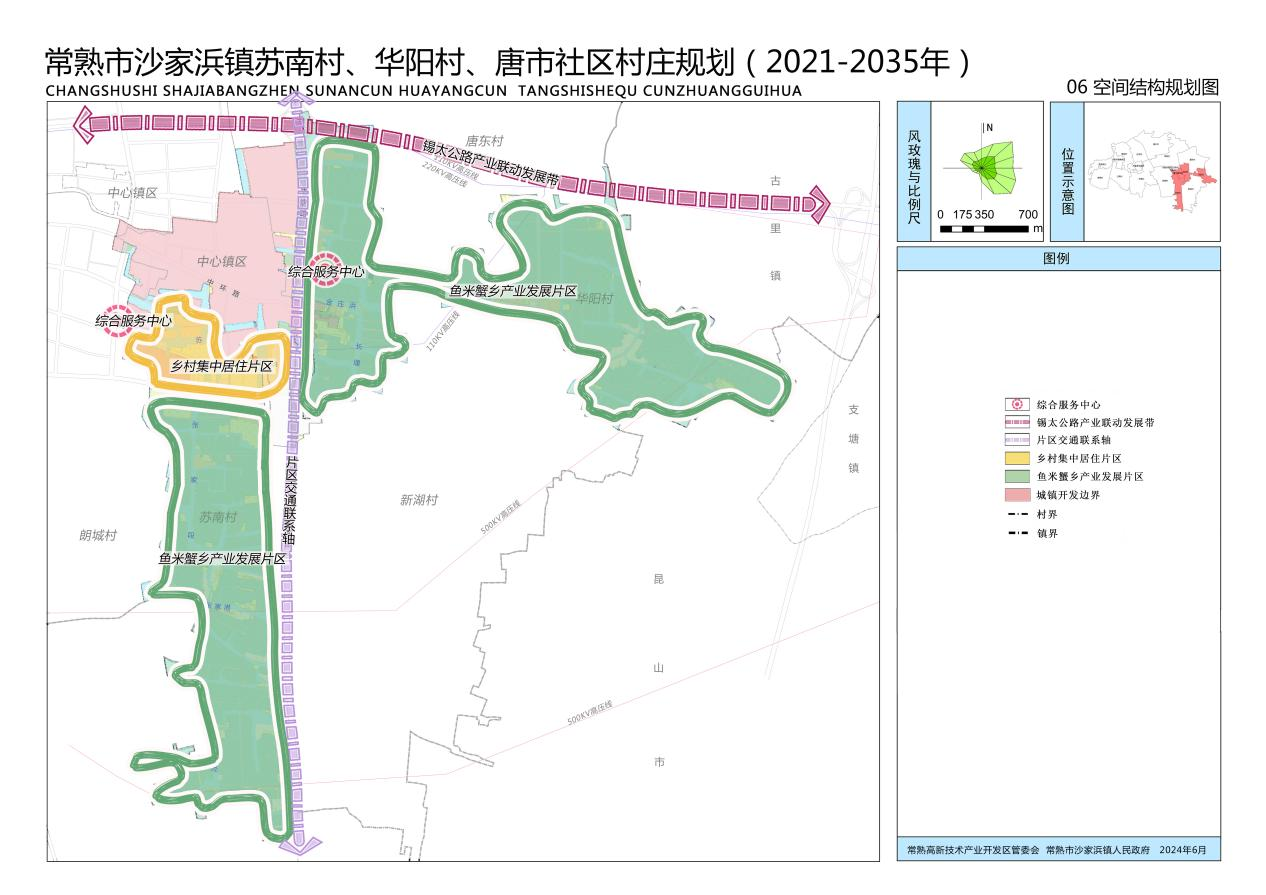Click the green 鱼米蟹乡产业发展片区 legend swatch

tap(1017, 477)
